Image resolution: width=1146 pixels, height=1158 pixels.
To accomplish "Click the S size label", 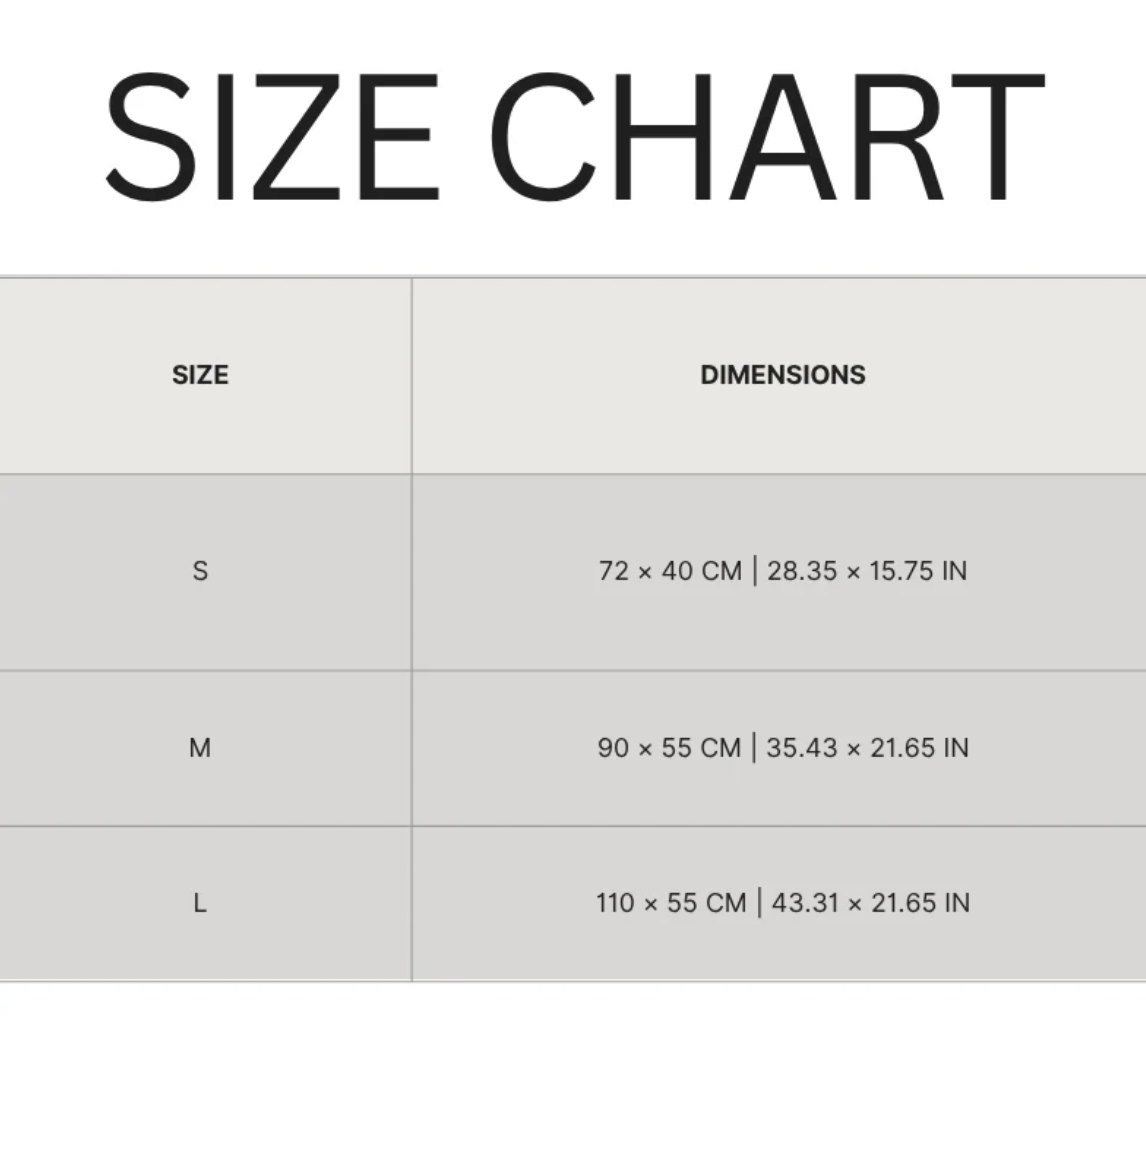I will [200, 571].
